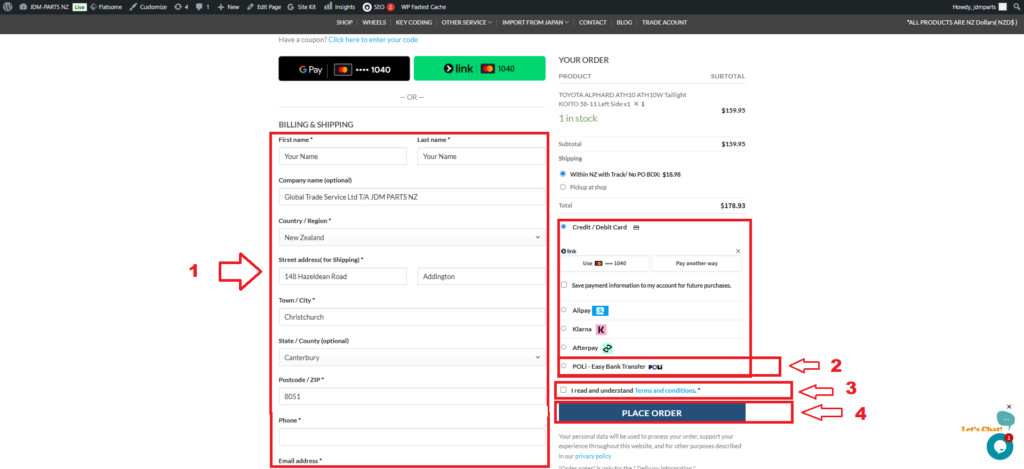Select Within NZ with Track shipping
Screen dimensions: 1024x469
[563, 174]
